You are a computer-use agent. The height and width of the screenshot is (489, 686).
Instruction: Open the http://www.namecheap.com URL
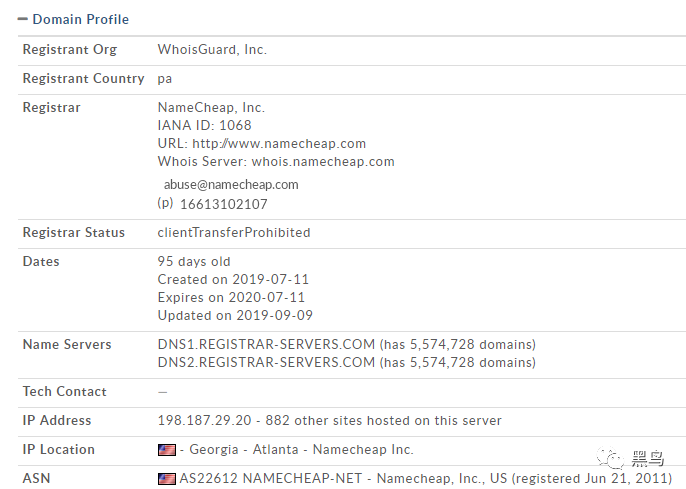point(279,143)
